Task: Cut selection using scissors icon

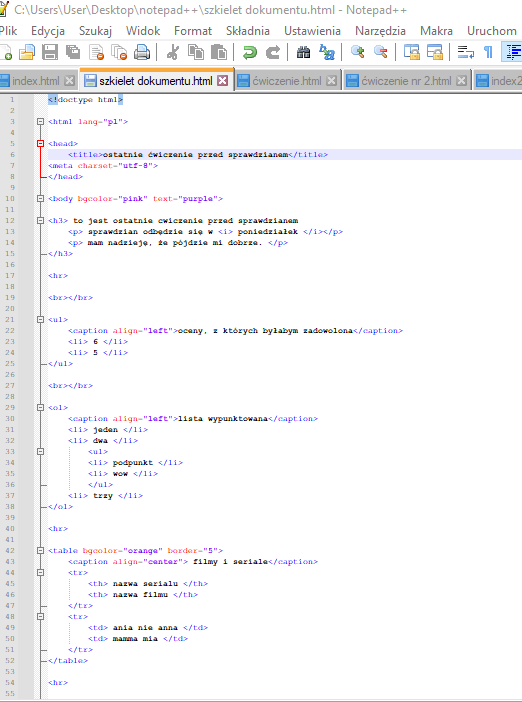Action: [172, 52]
